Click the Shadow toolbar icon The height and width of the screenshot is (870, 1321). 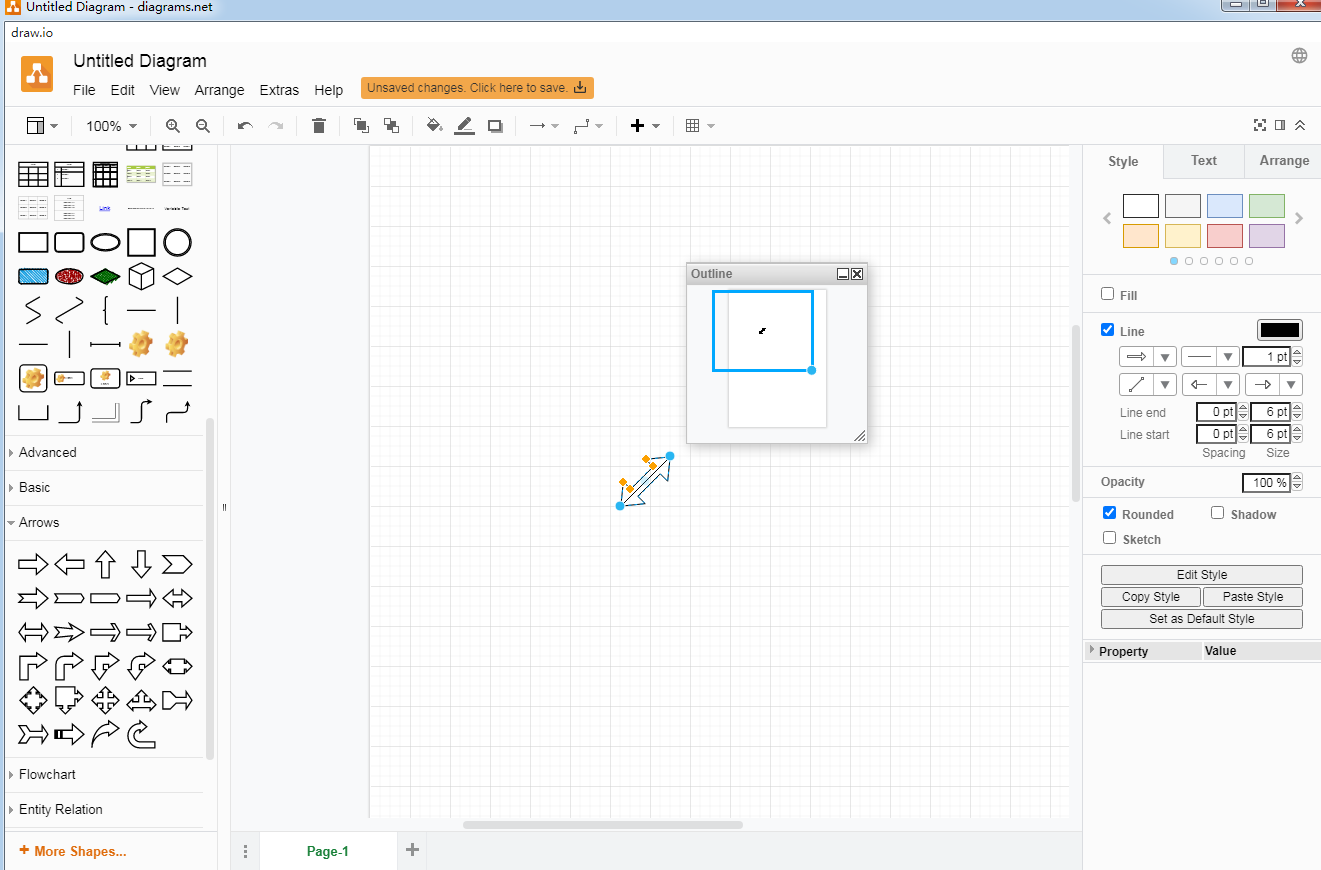point(495,126)
